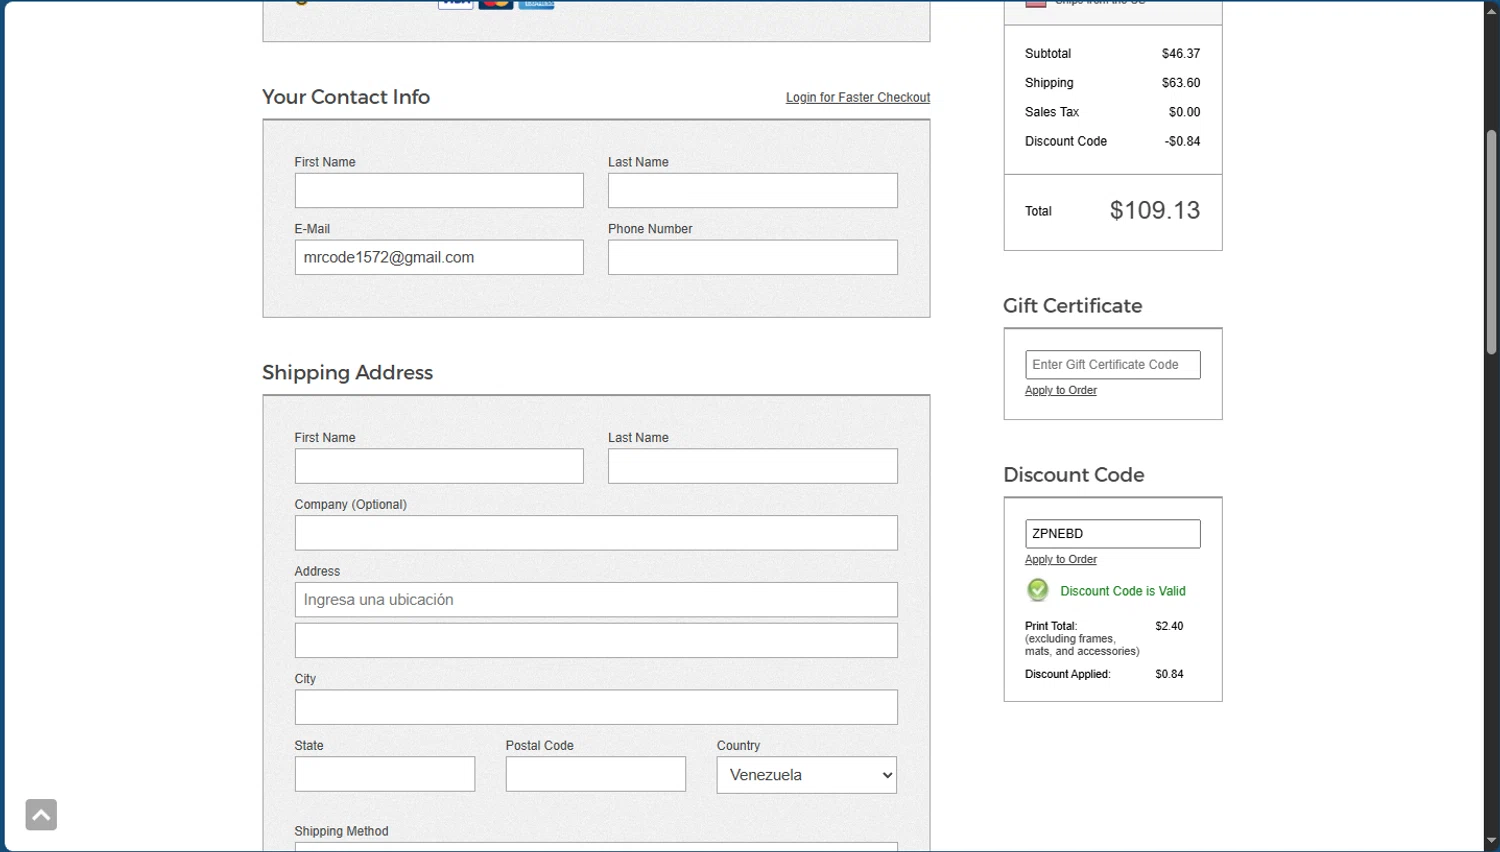Focus Contact Info Last Name field
1500x852 pixels.
click(x=753, y=190)
